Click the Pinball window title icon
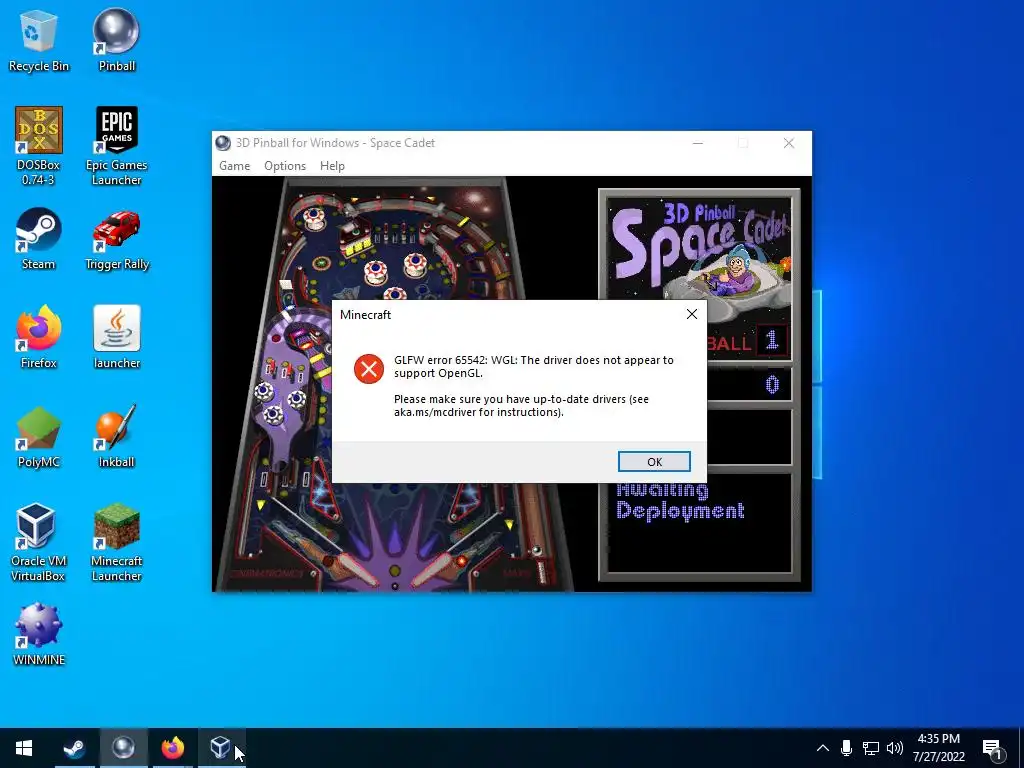The height and width of the screenshot is (768, 1024). coord(223,143)
